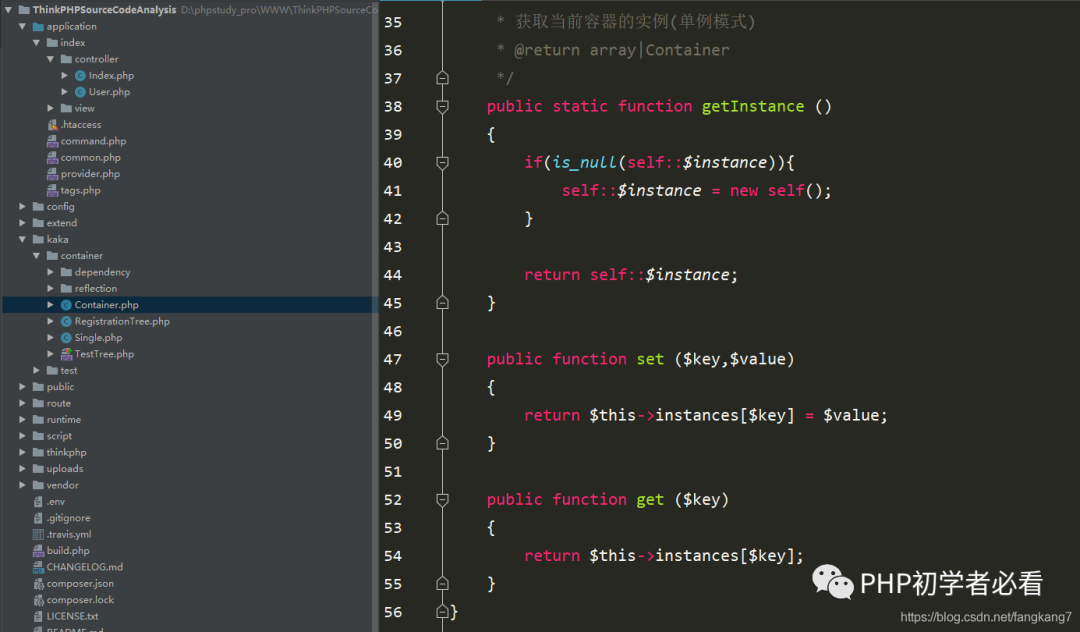Image resolution: width=1080 pixels, height=632 pixels.
Task: Expand the config folder arrow
Action: pyautogui.click(x=22, y=207)
